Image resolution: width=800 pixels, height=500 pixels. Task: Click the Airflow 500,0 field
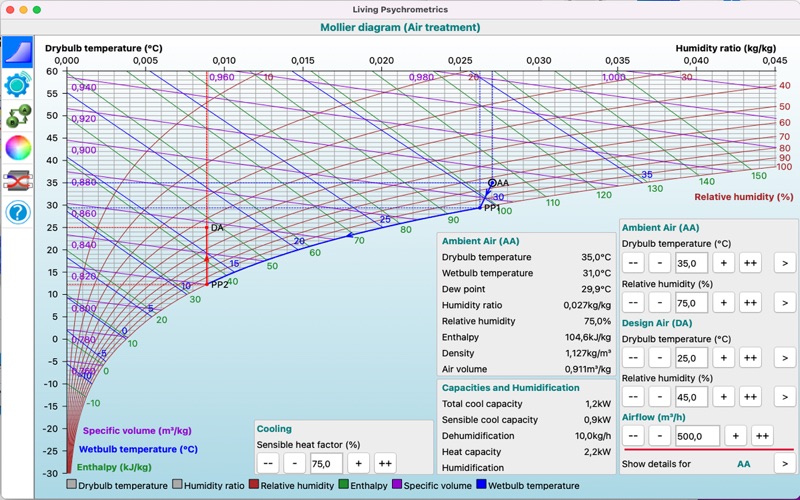point(697,436)
